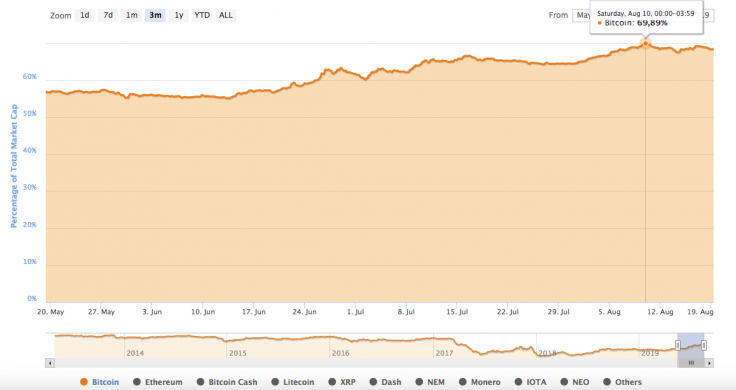This screenshot has height=390, width=736.
Task: Toggle Others series in legend
Action: coord(622,382)
